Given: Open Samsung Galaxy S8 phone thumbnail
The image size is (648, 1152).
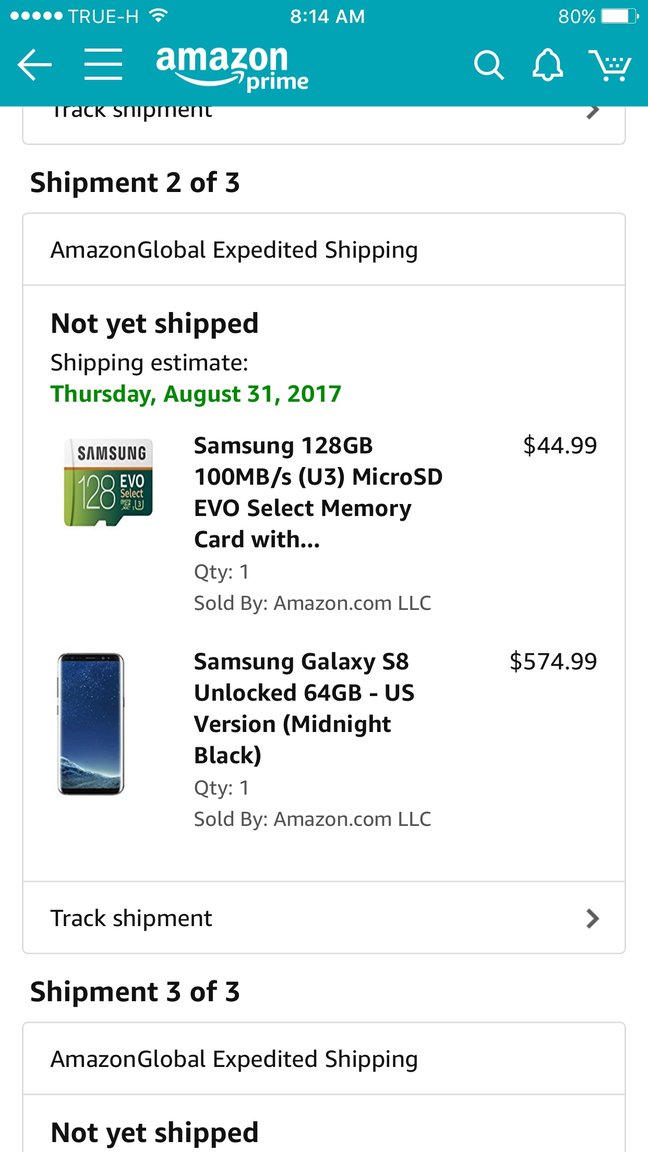Looking at the screenshot, I should (91, 723).
